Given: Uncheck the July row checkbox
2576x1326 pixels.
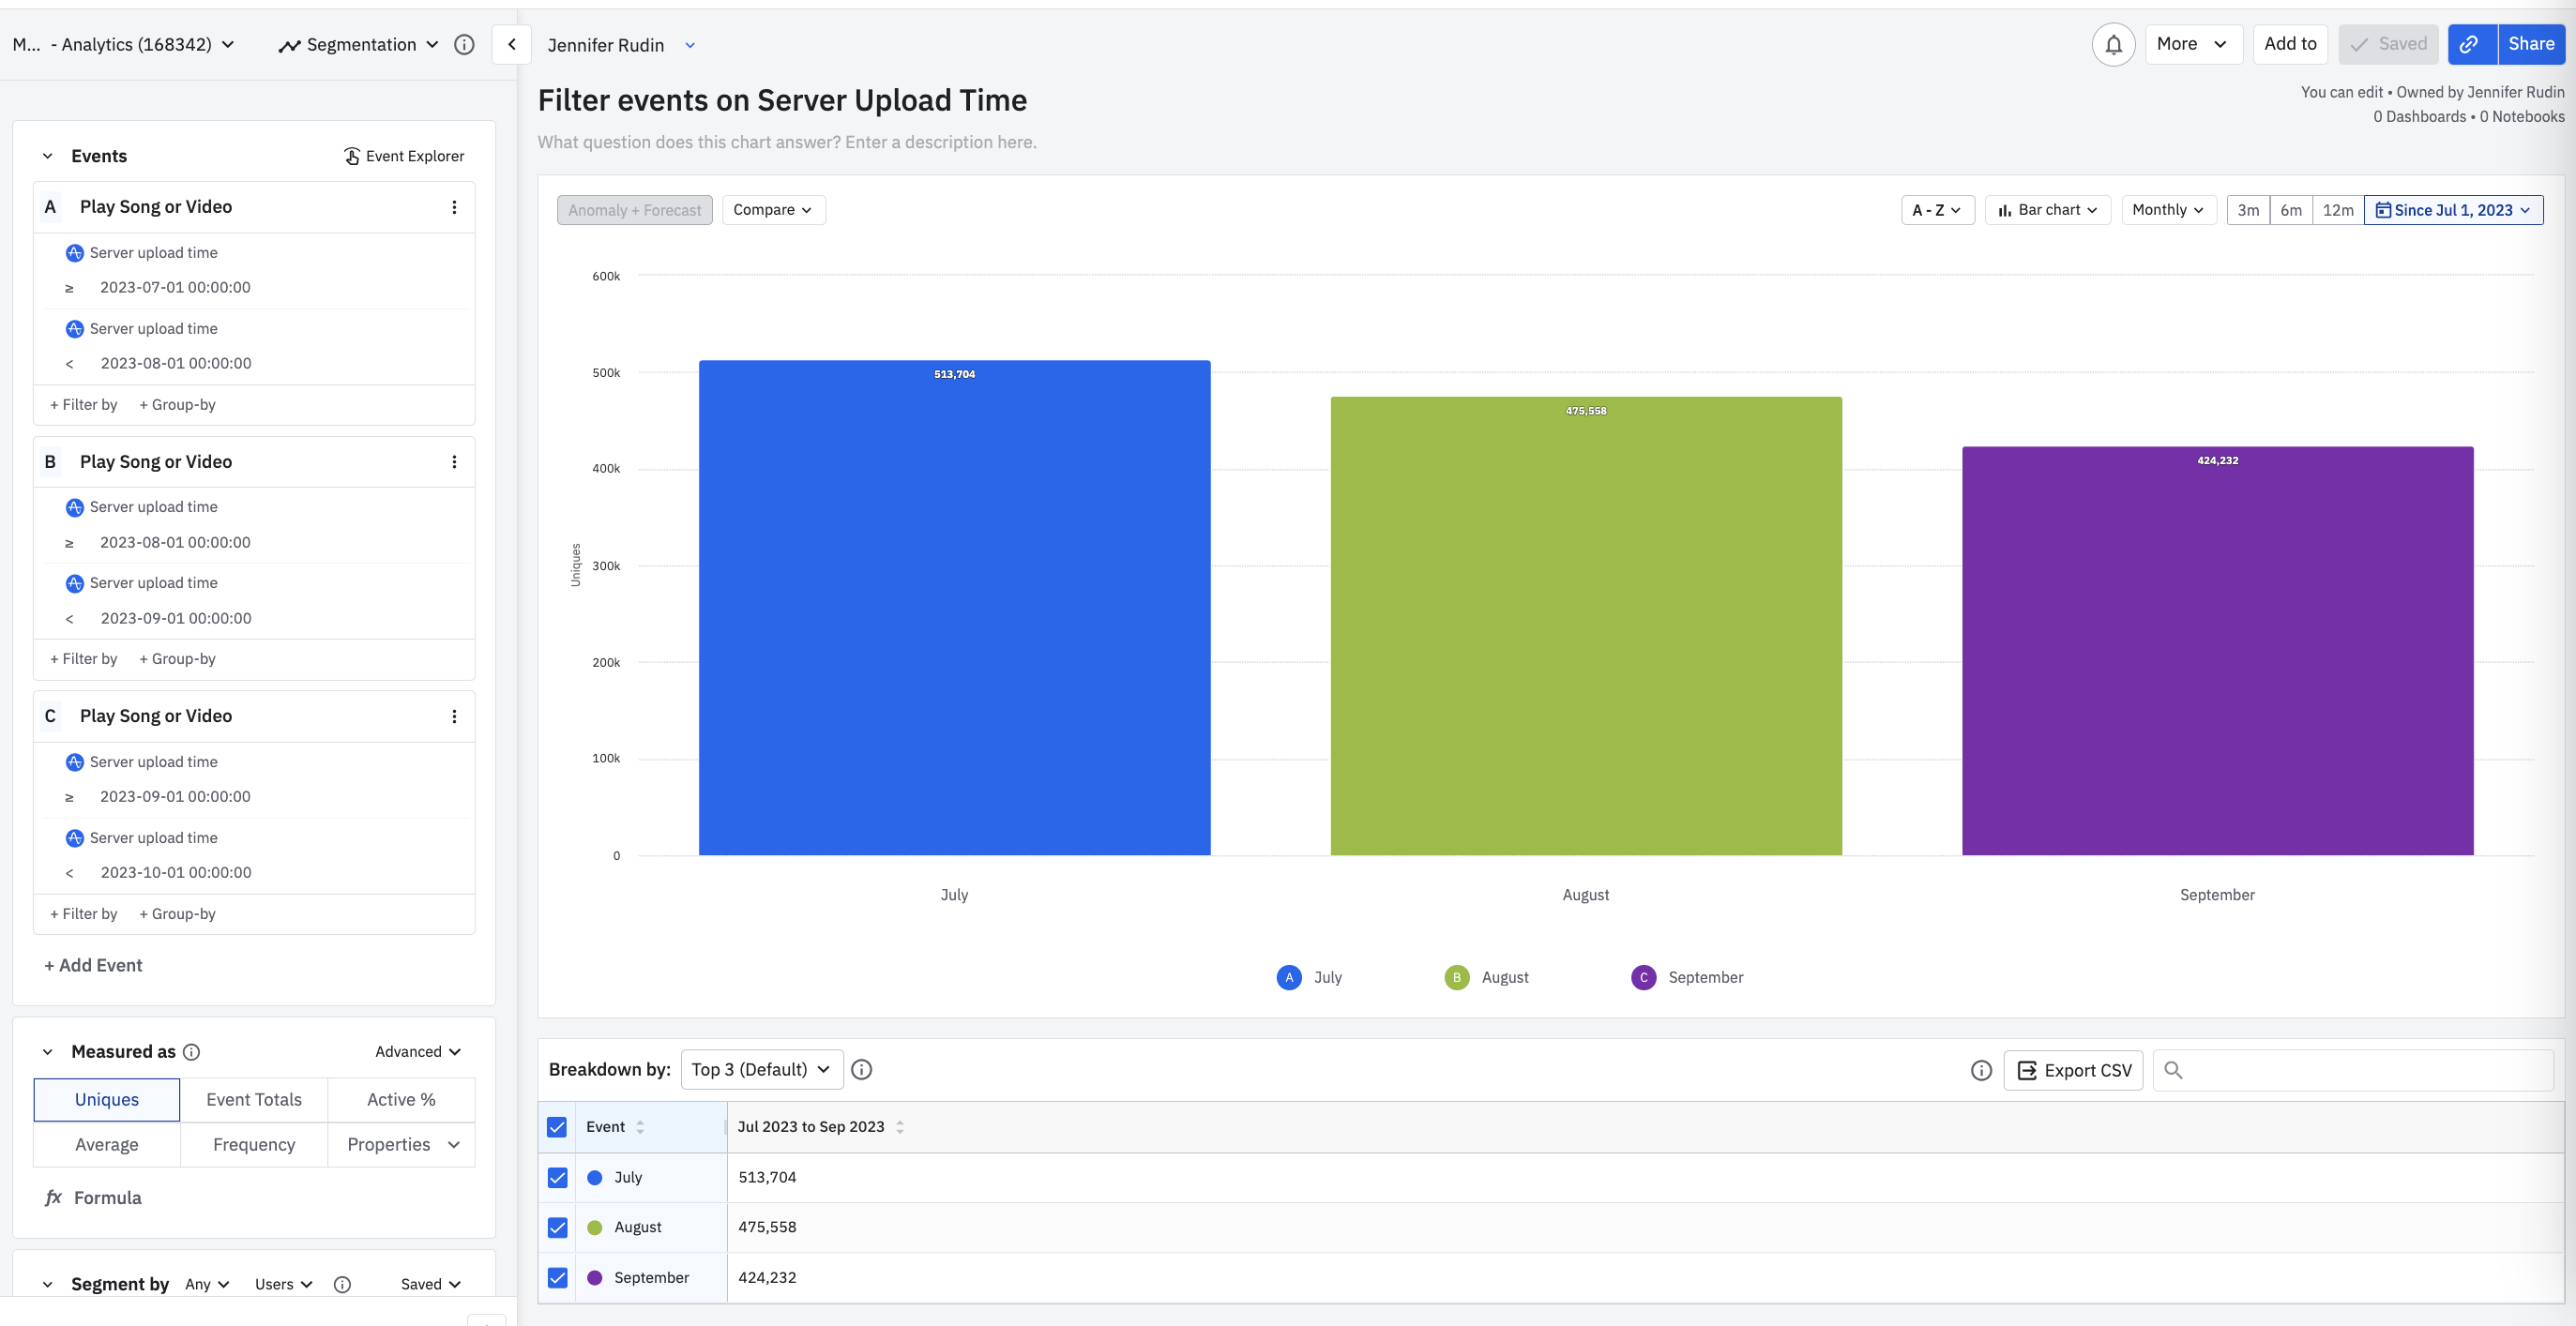Looking at the screenshot, I should pos(558,1178).
